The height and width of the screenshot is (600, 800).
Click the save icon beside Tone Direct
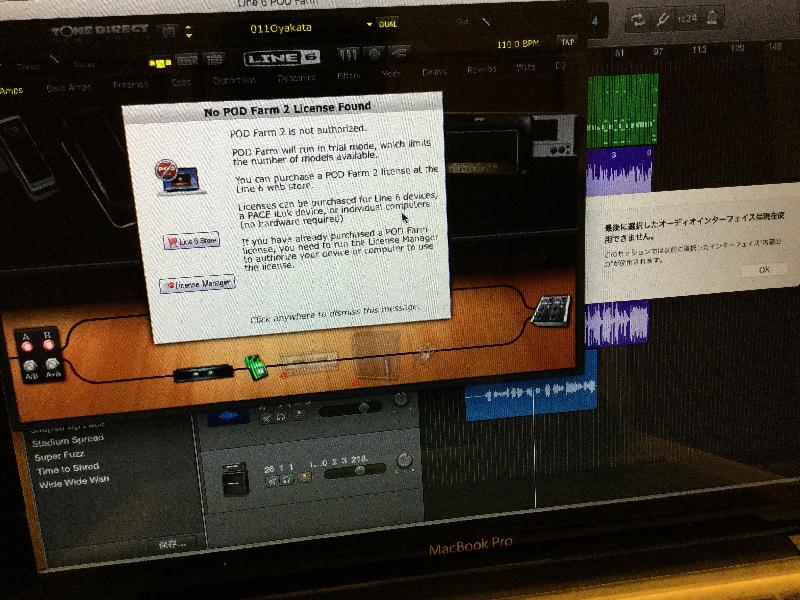(x=168, y=32)
